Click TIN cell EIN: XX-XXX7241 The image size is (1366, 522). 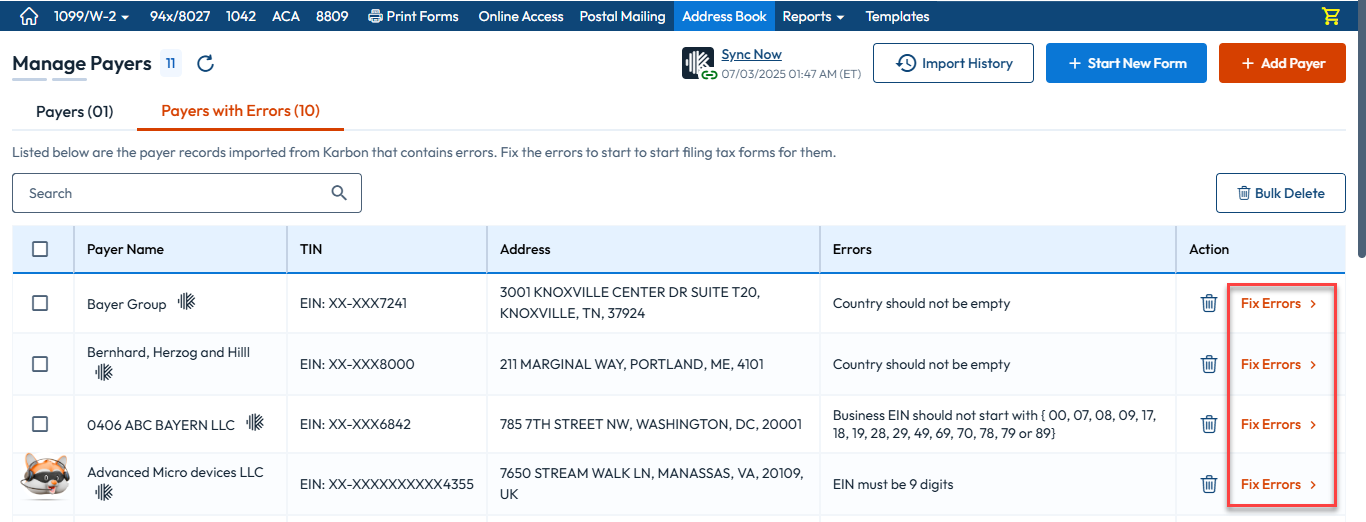tap(353, 303)
